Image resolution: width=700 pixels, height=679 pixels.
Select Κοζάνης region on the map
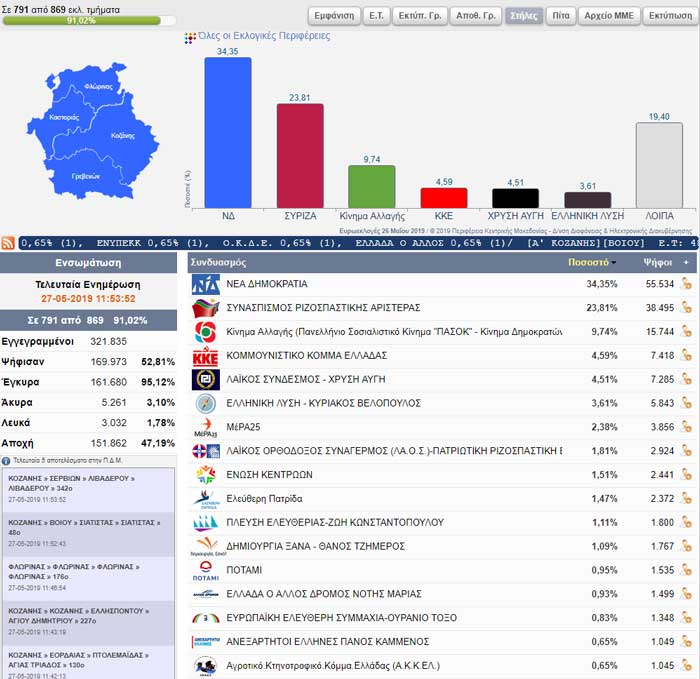[123, 136]
